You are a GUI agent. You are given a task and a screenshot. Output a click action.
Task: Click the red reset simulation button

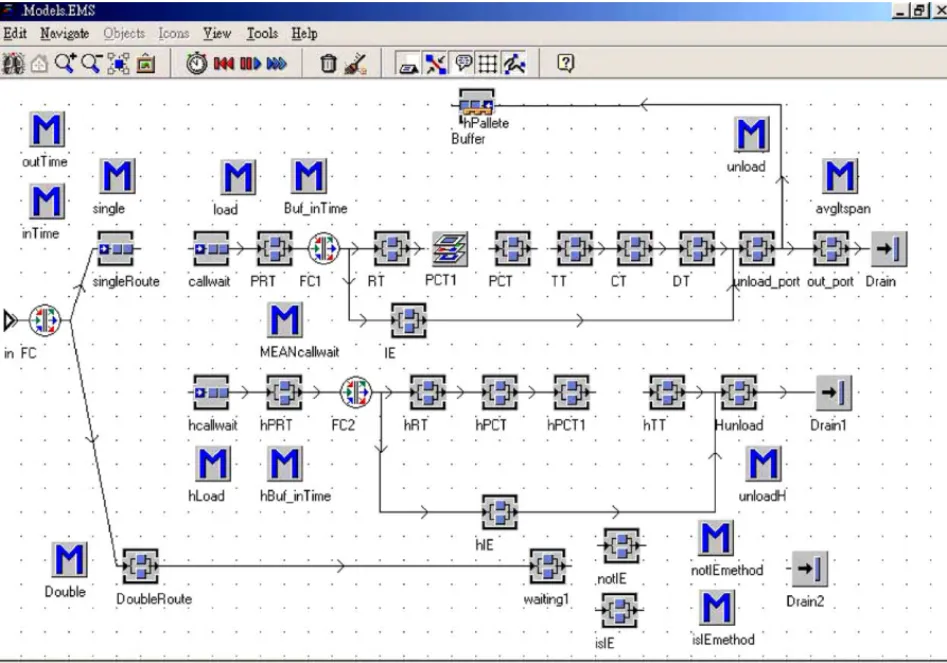pos(223,63)
